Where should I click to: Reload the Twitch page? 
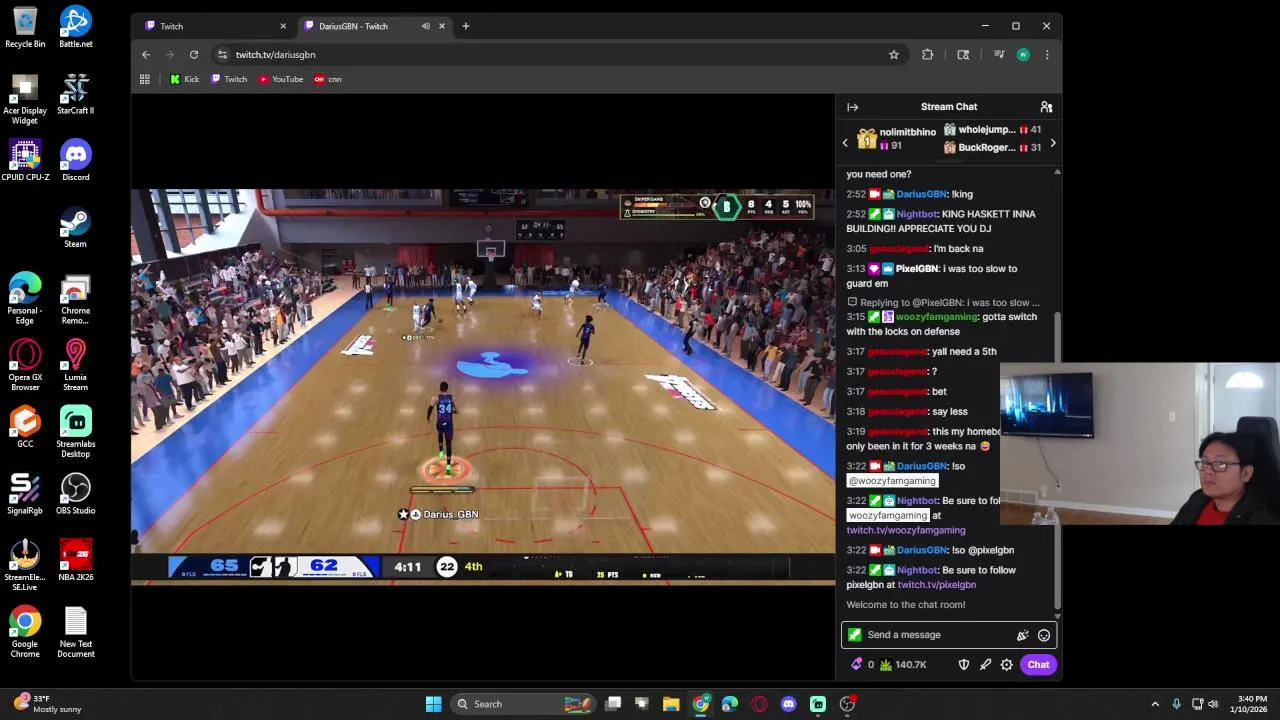[x=194, y=55]
